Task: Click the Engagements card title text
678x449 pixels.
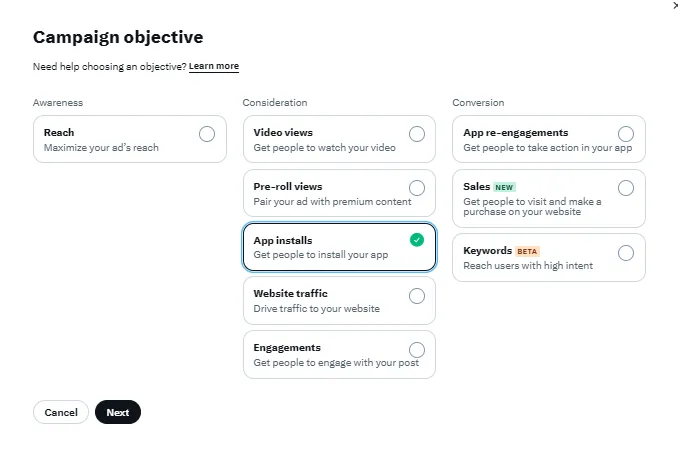Action: pos(287,348)
